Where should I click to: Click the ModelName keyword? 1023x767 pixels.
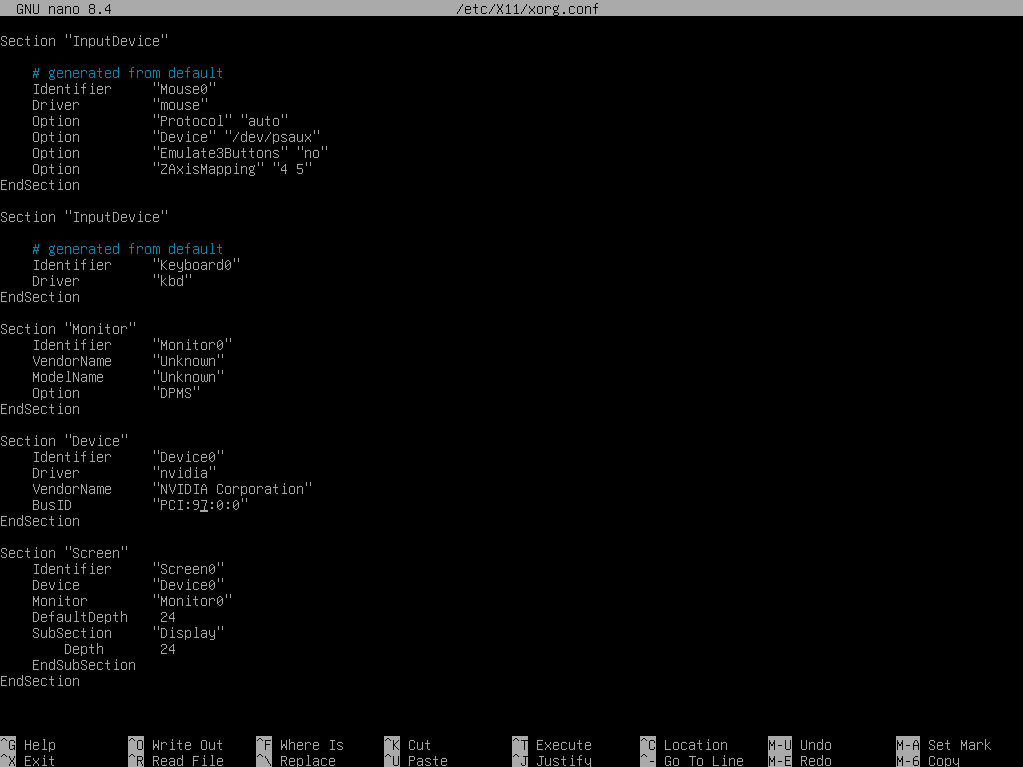(x=68, y=377)
